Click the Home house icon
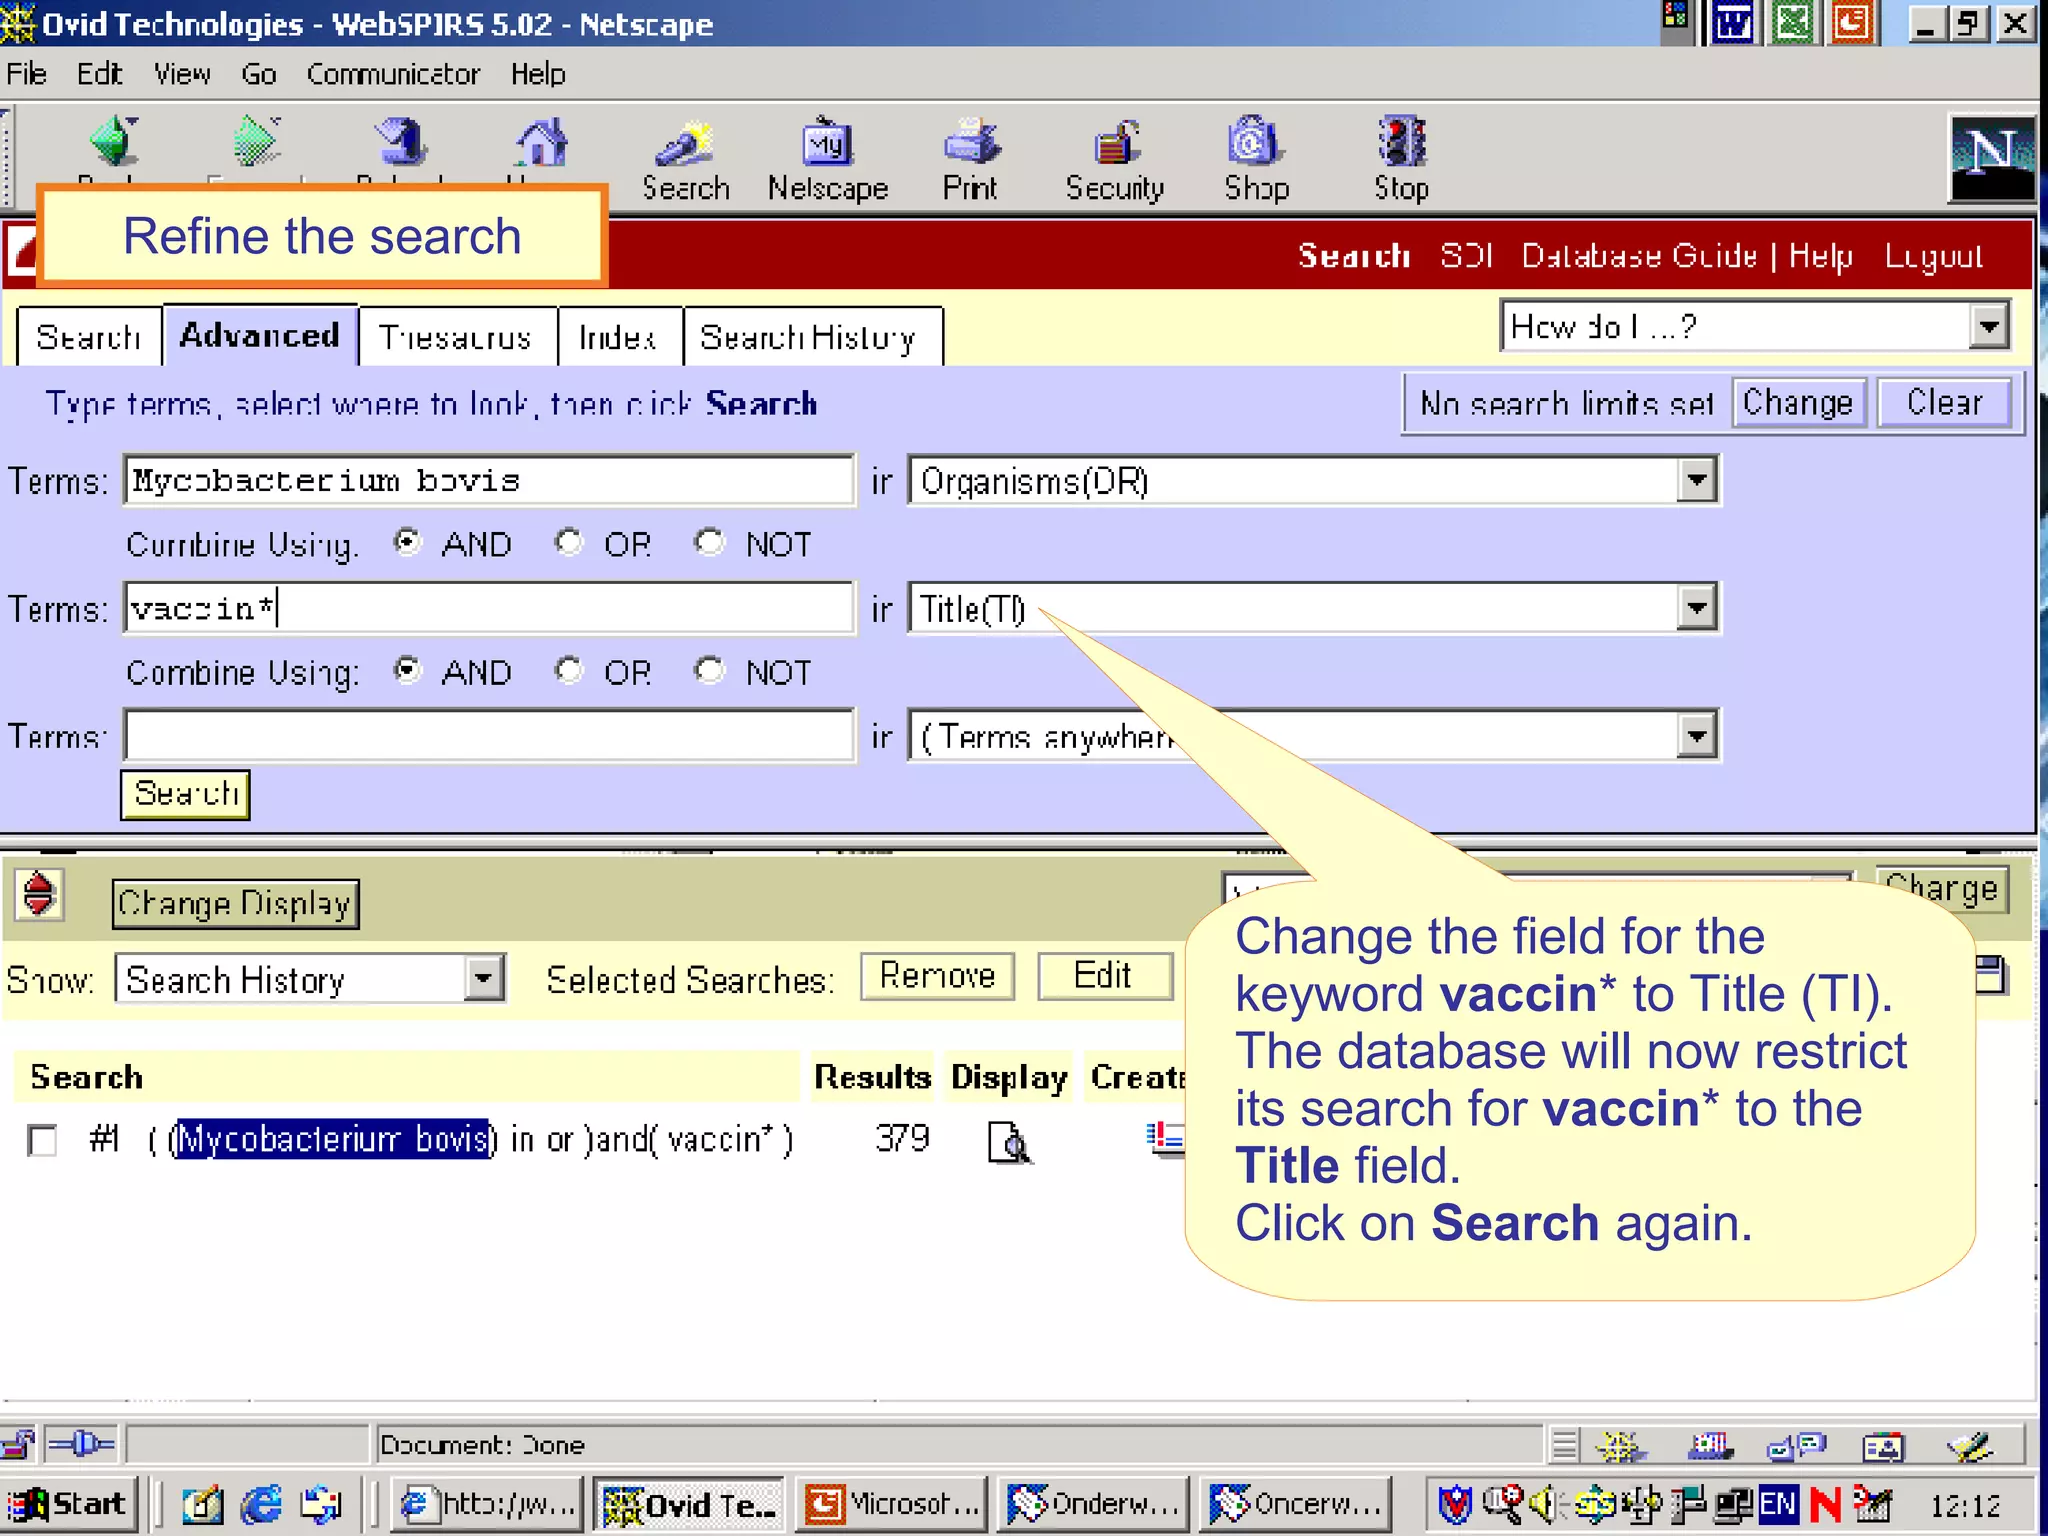 (x=541, y=144)
